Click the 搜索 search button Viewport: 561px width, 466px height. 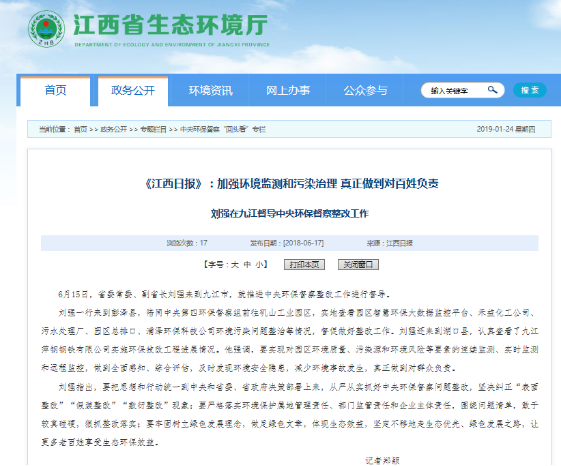point(530,90)
